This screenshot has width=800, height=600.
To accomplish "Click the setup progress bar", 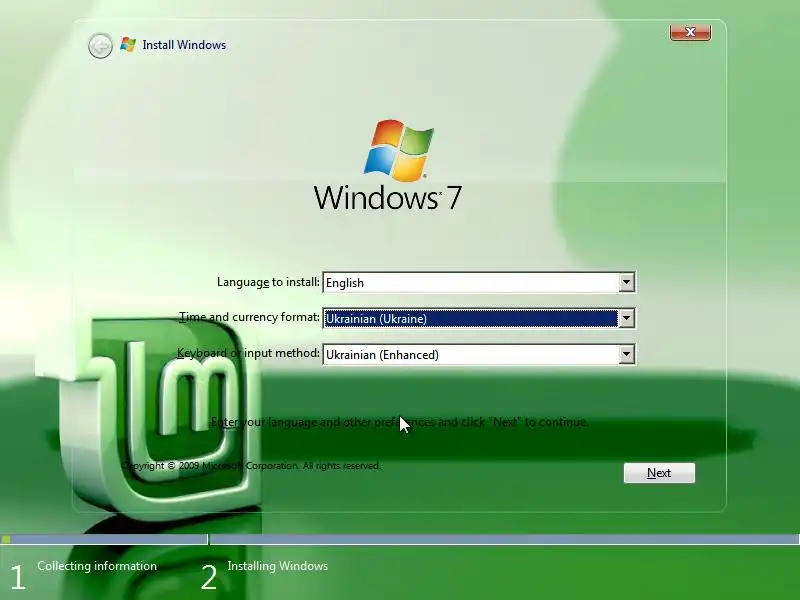I will (400, 539).
